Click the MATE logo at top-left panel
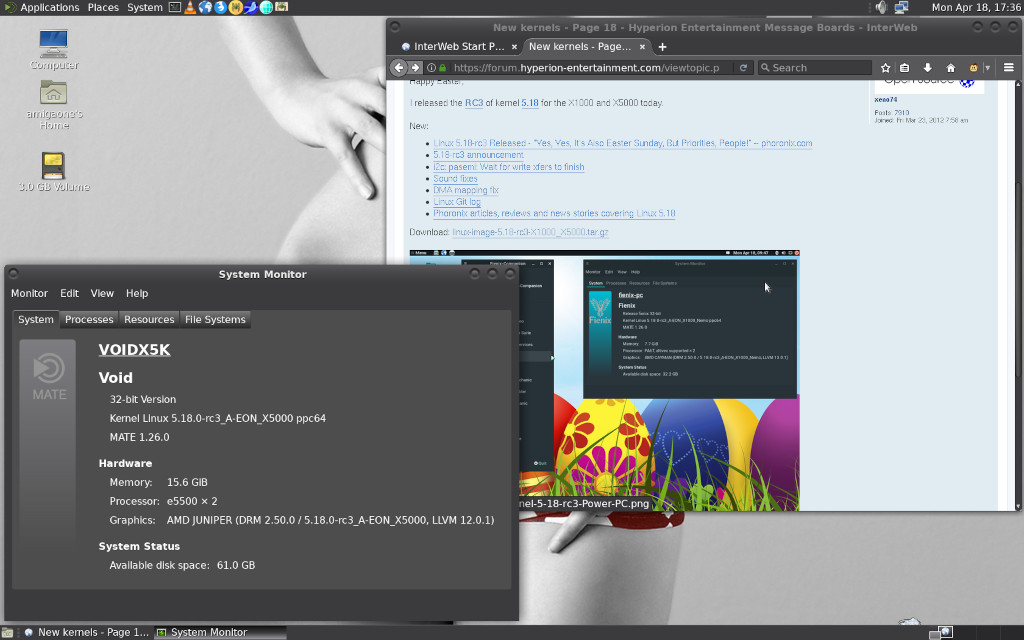1024x640 pixels. pyautogui.click(x=9, y=7)
